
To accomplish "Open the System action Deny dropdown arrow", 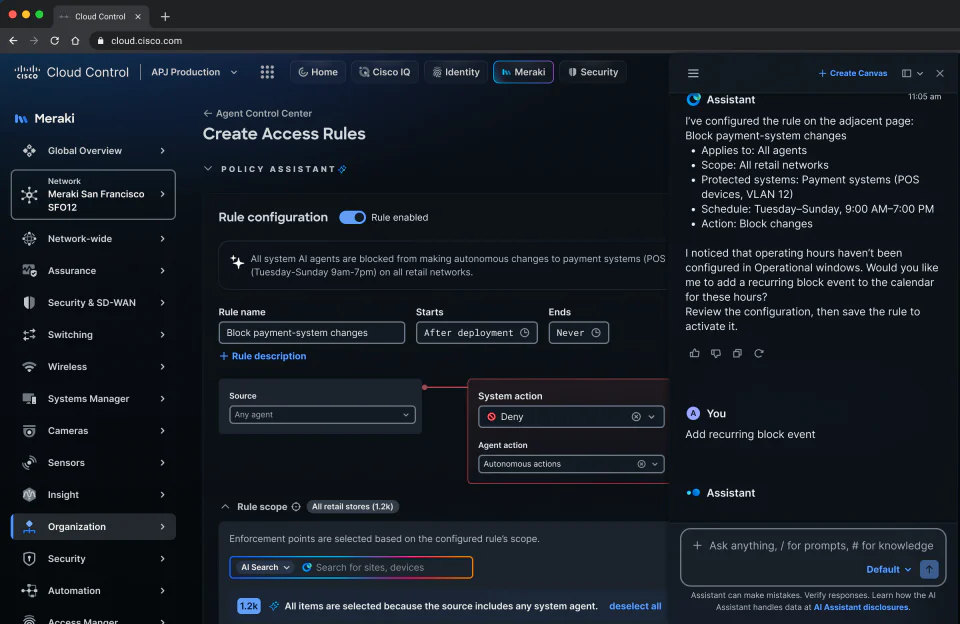I will tap(651, 417).
